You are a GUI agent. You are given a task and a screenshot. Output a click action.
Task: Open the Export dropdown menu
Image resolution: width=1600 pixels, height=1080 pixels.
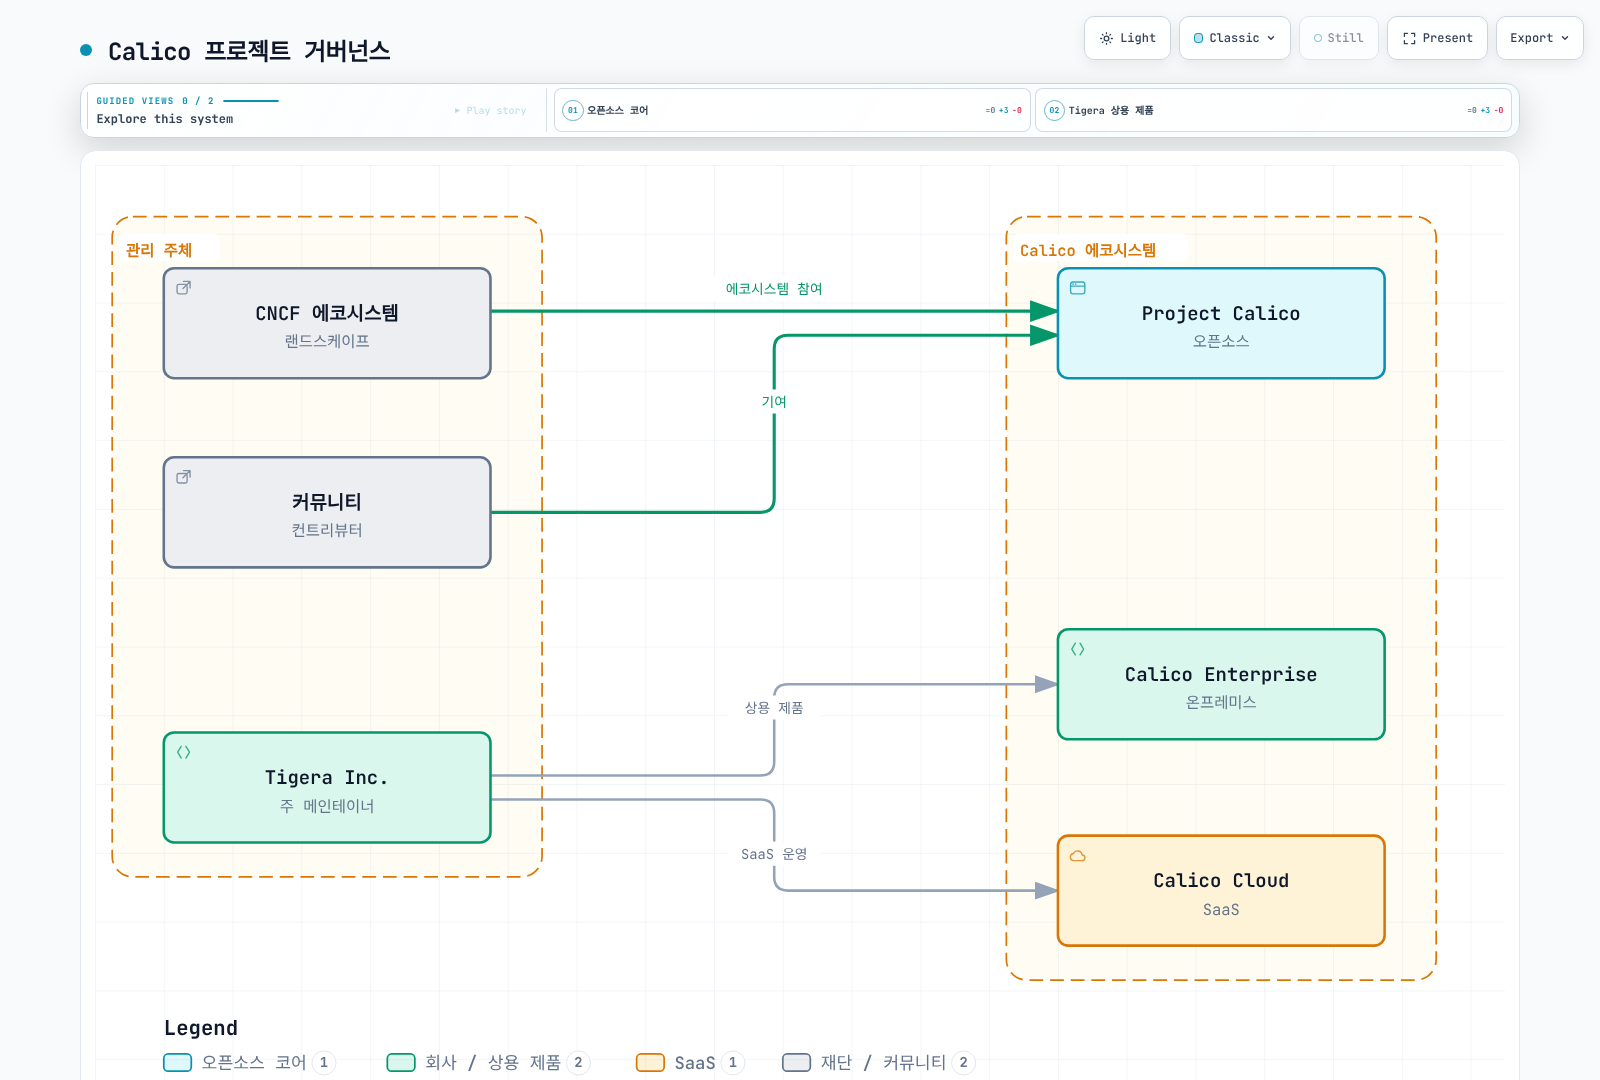point(1540,38)
